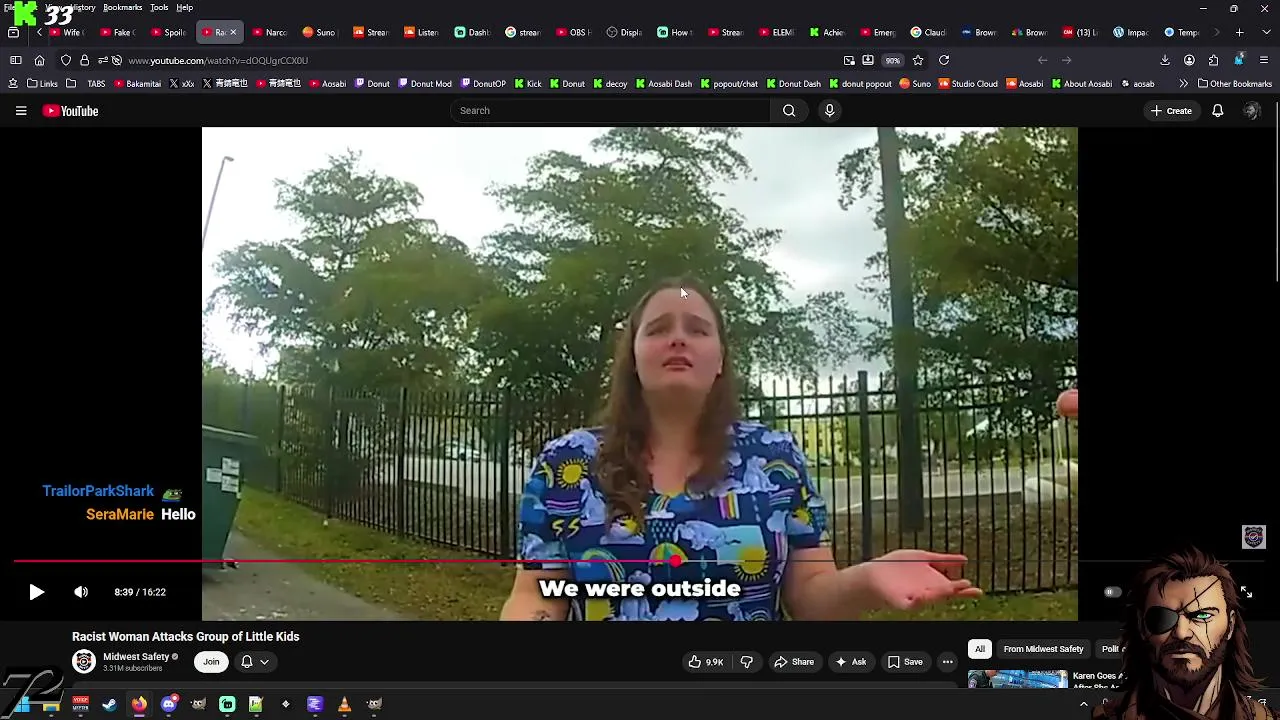Viewport: 1280px width, 720px height.
Task: Open YouTube notifications bell
Action: [x=1218, y=111]
